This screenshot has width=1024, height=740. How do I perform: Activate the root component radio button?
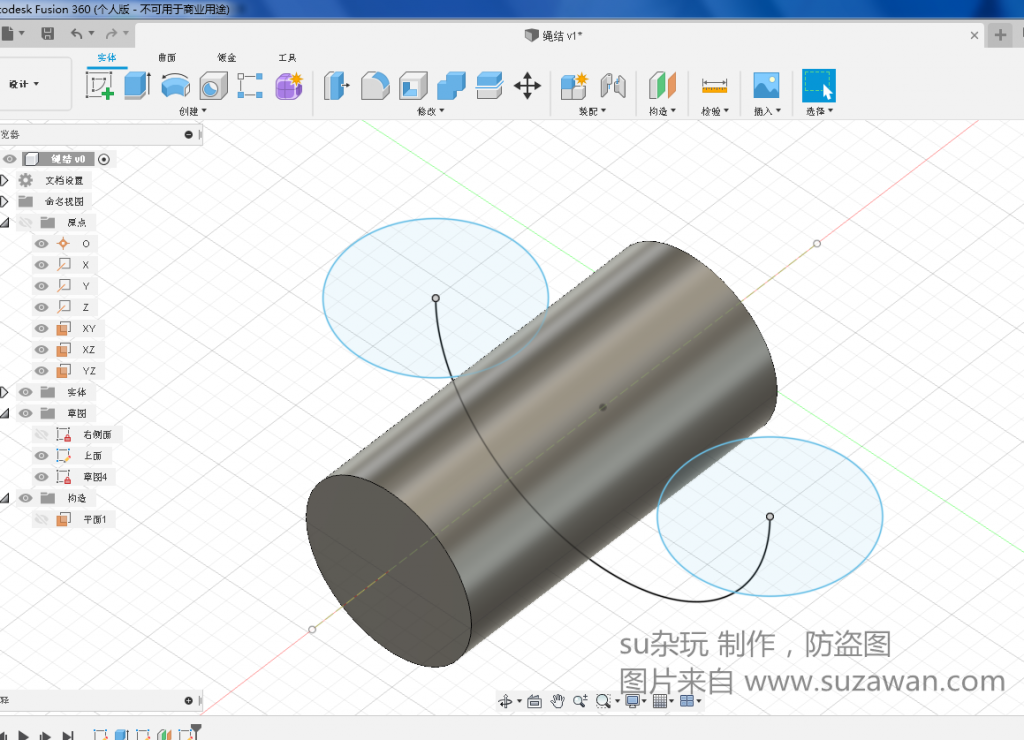tap(104, 159)
